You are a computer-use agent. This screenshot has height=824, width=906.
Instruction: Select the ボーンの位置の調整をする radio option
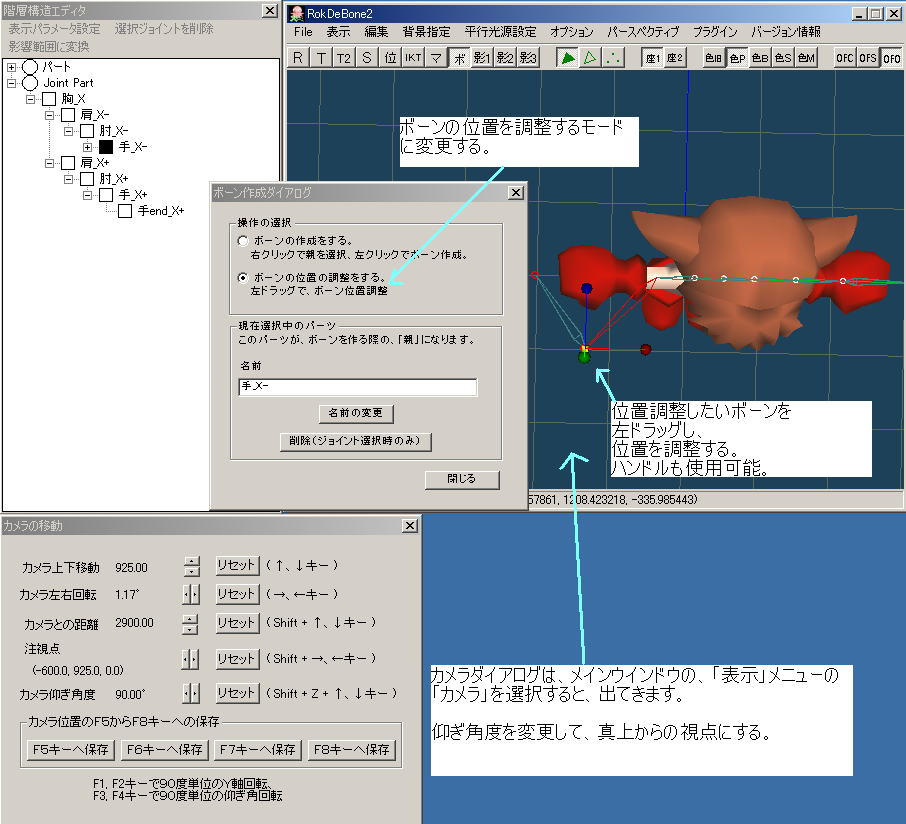[x=242, y=277]
